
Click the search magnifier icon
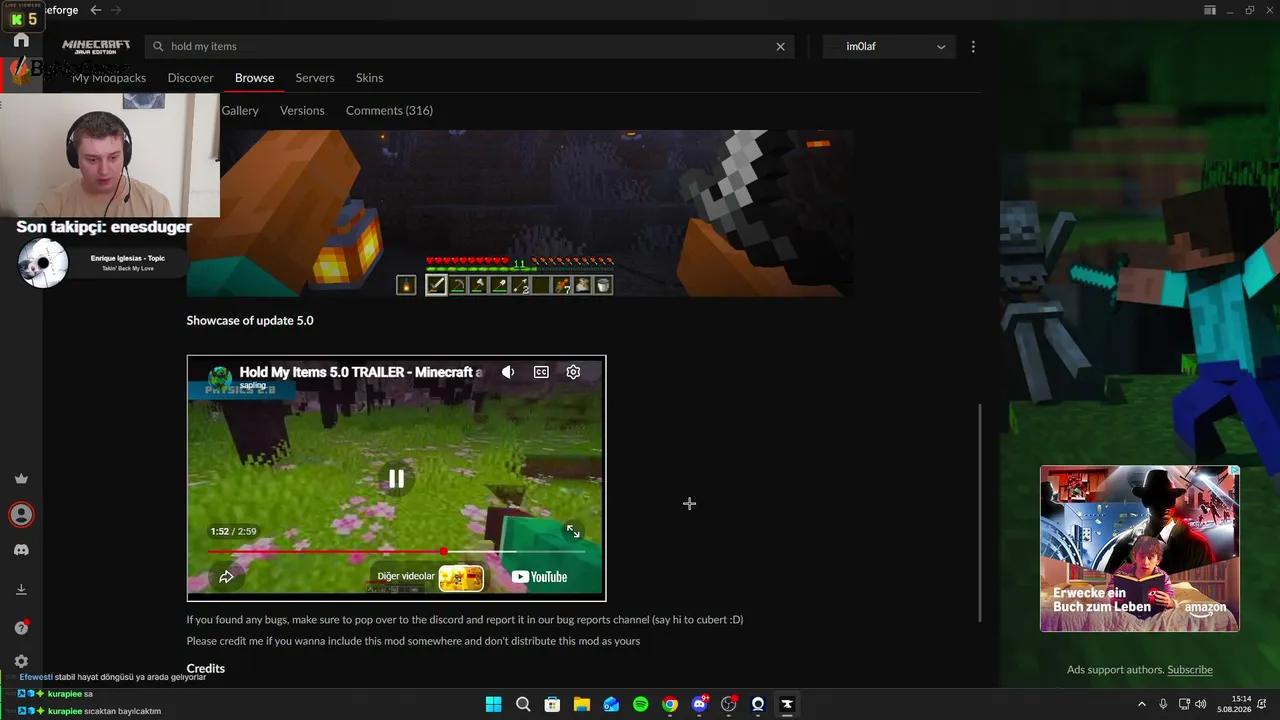[x=158, y=46]
